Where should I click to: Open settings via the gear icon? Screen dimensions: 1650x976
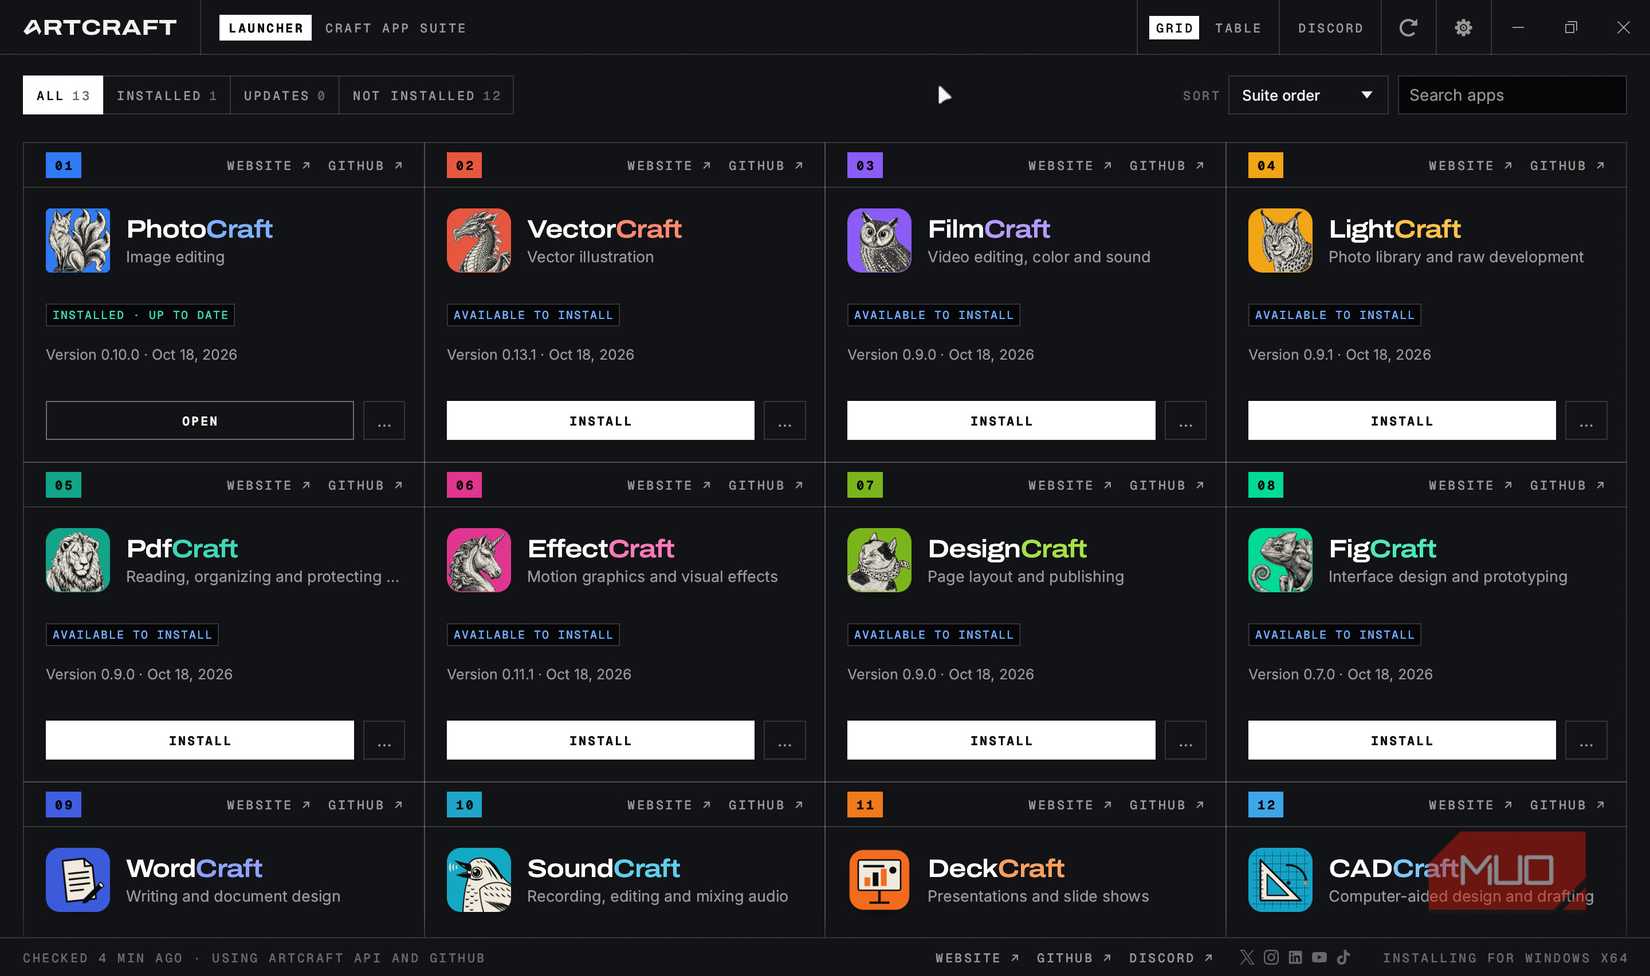tap(1463, 28)
